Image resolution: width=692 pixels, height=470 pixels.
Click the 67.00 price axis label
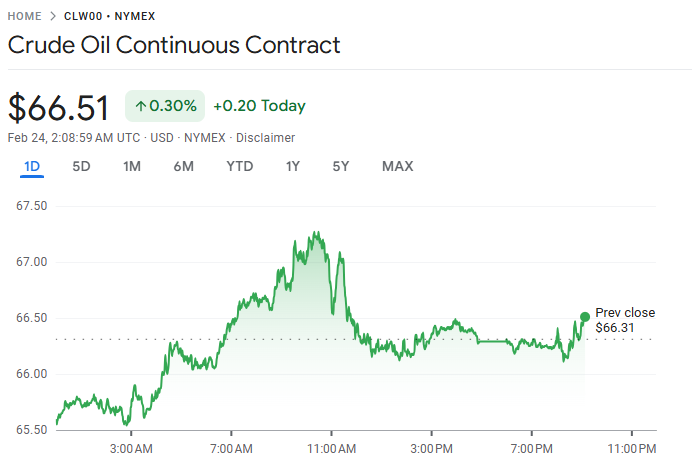pos(32,262)
